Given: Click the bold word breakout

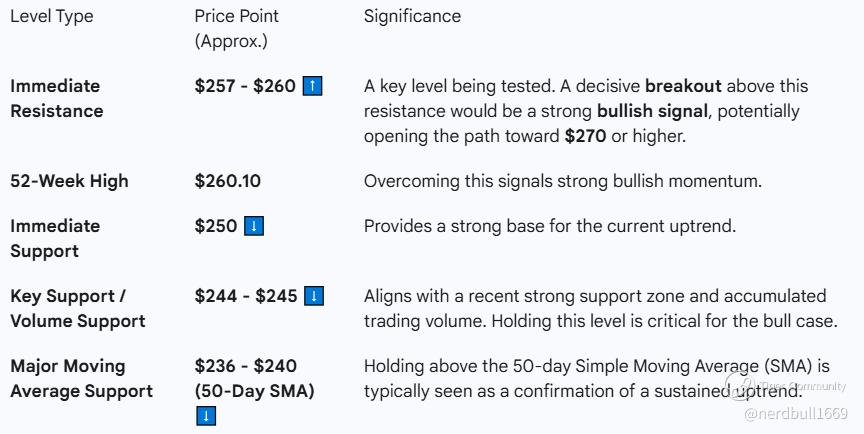Looking at the screenshot, I should coord(683,86).
